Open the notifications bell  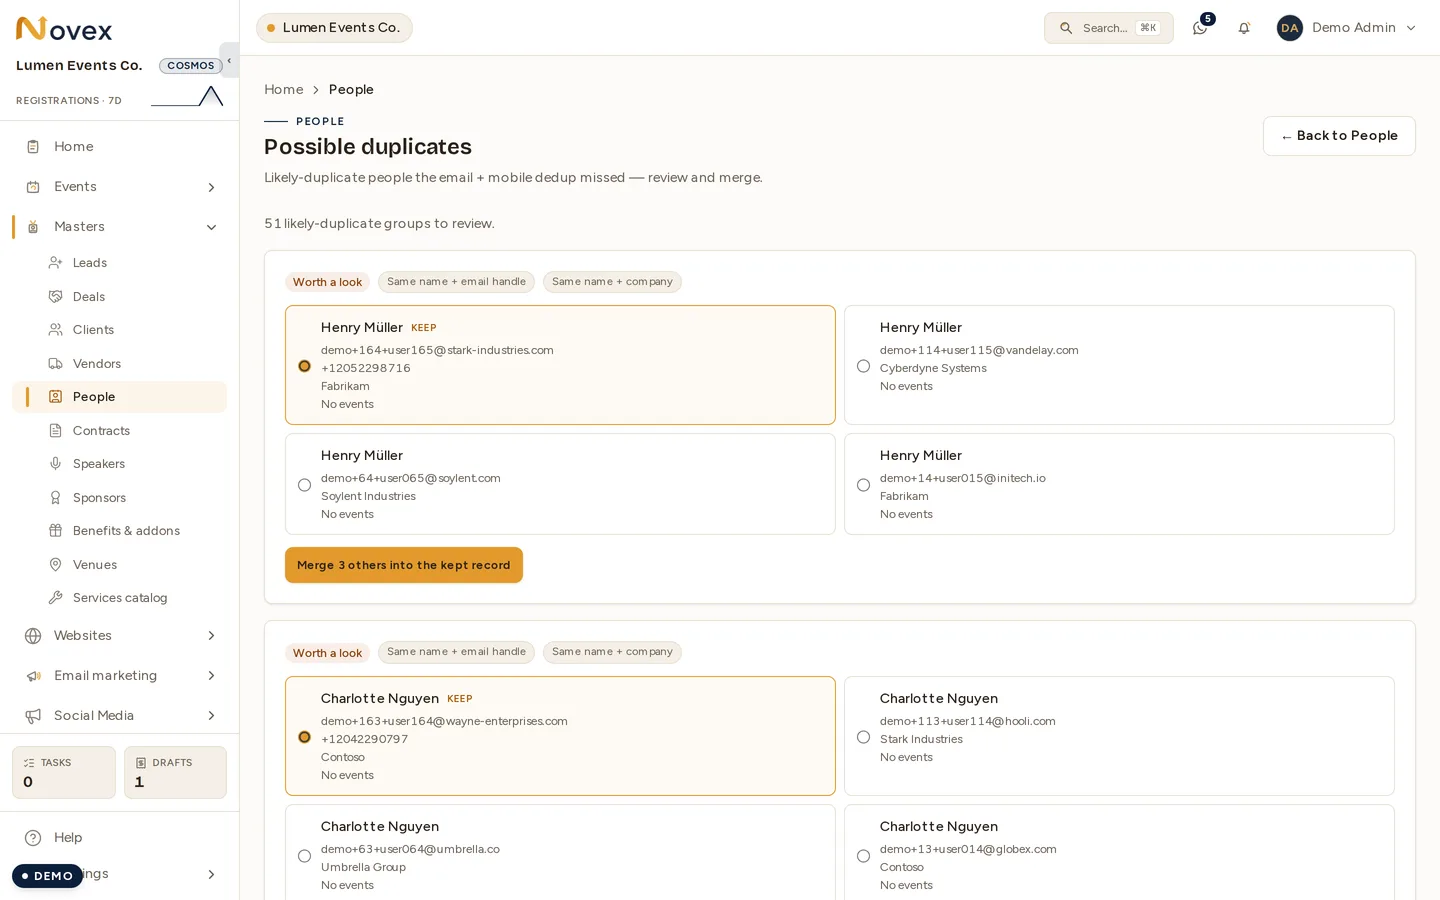click(x=1244, y=28)
